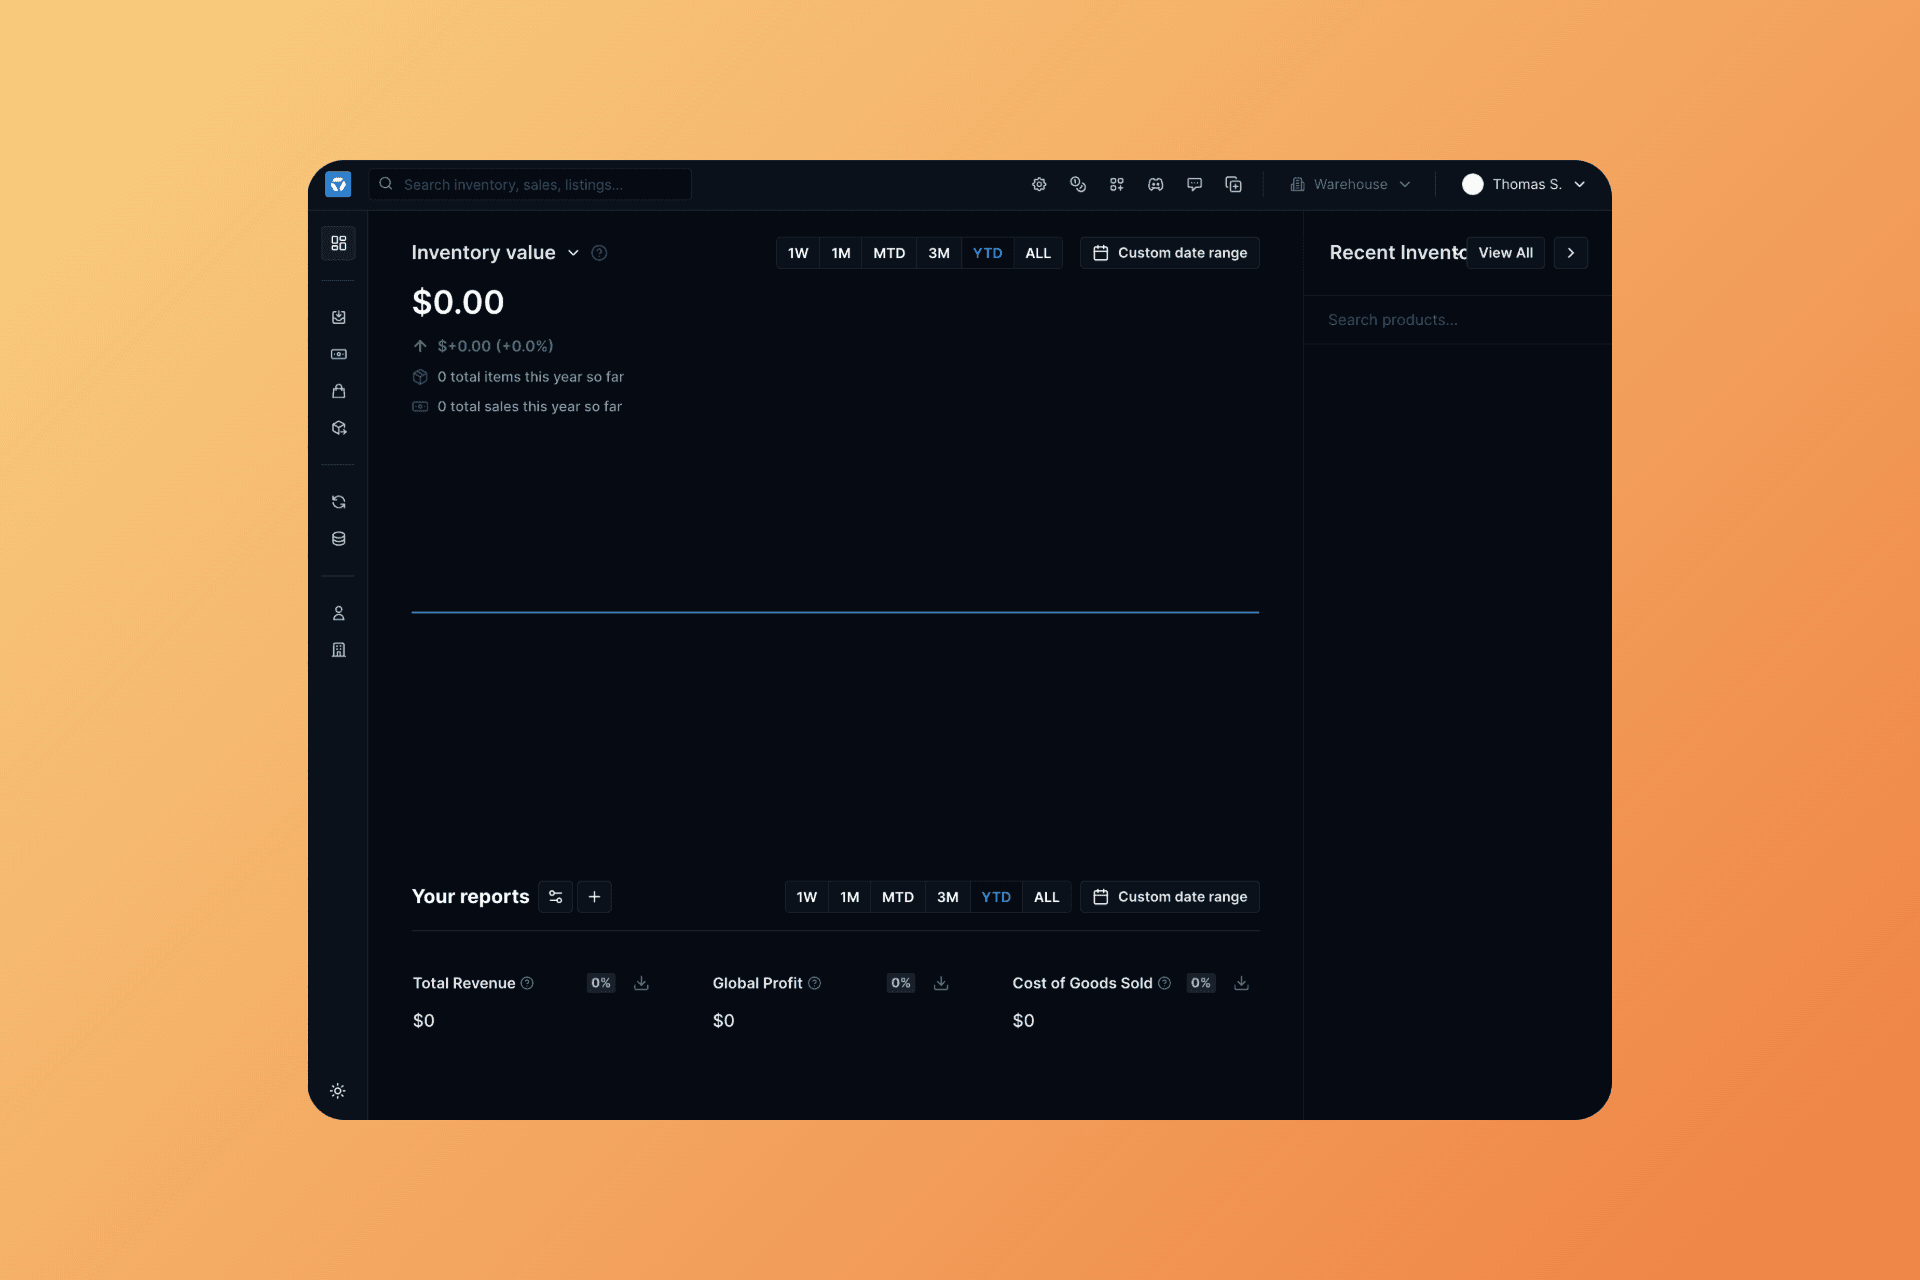Switch to the MTD tab for Inventory value
The height and width of the screenshot is (1280, 1920).
tap(888, 252)
